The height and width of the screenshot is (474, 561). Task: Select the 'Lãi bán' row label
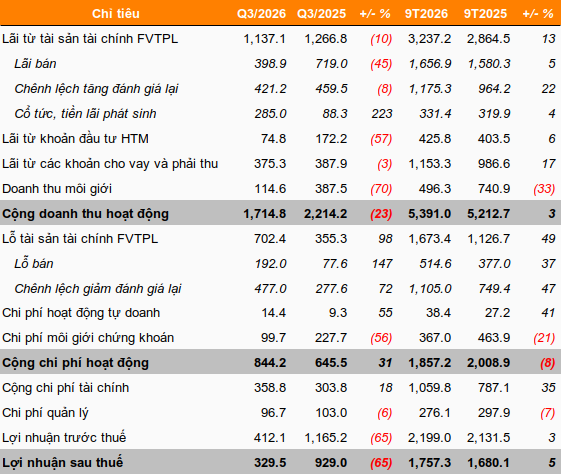tap(35, 64)
